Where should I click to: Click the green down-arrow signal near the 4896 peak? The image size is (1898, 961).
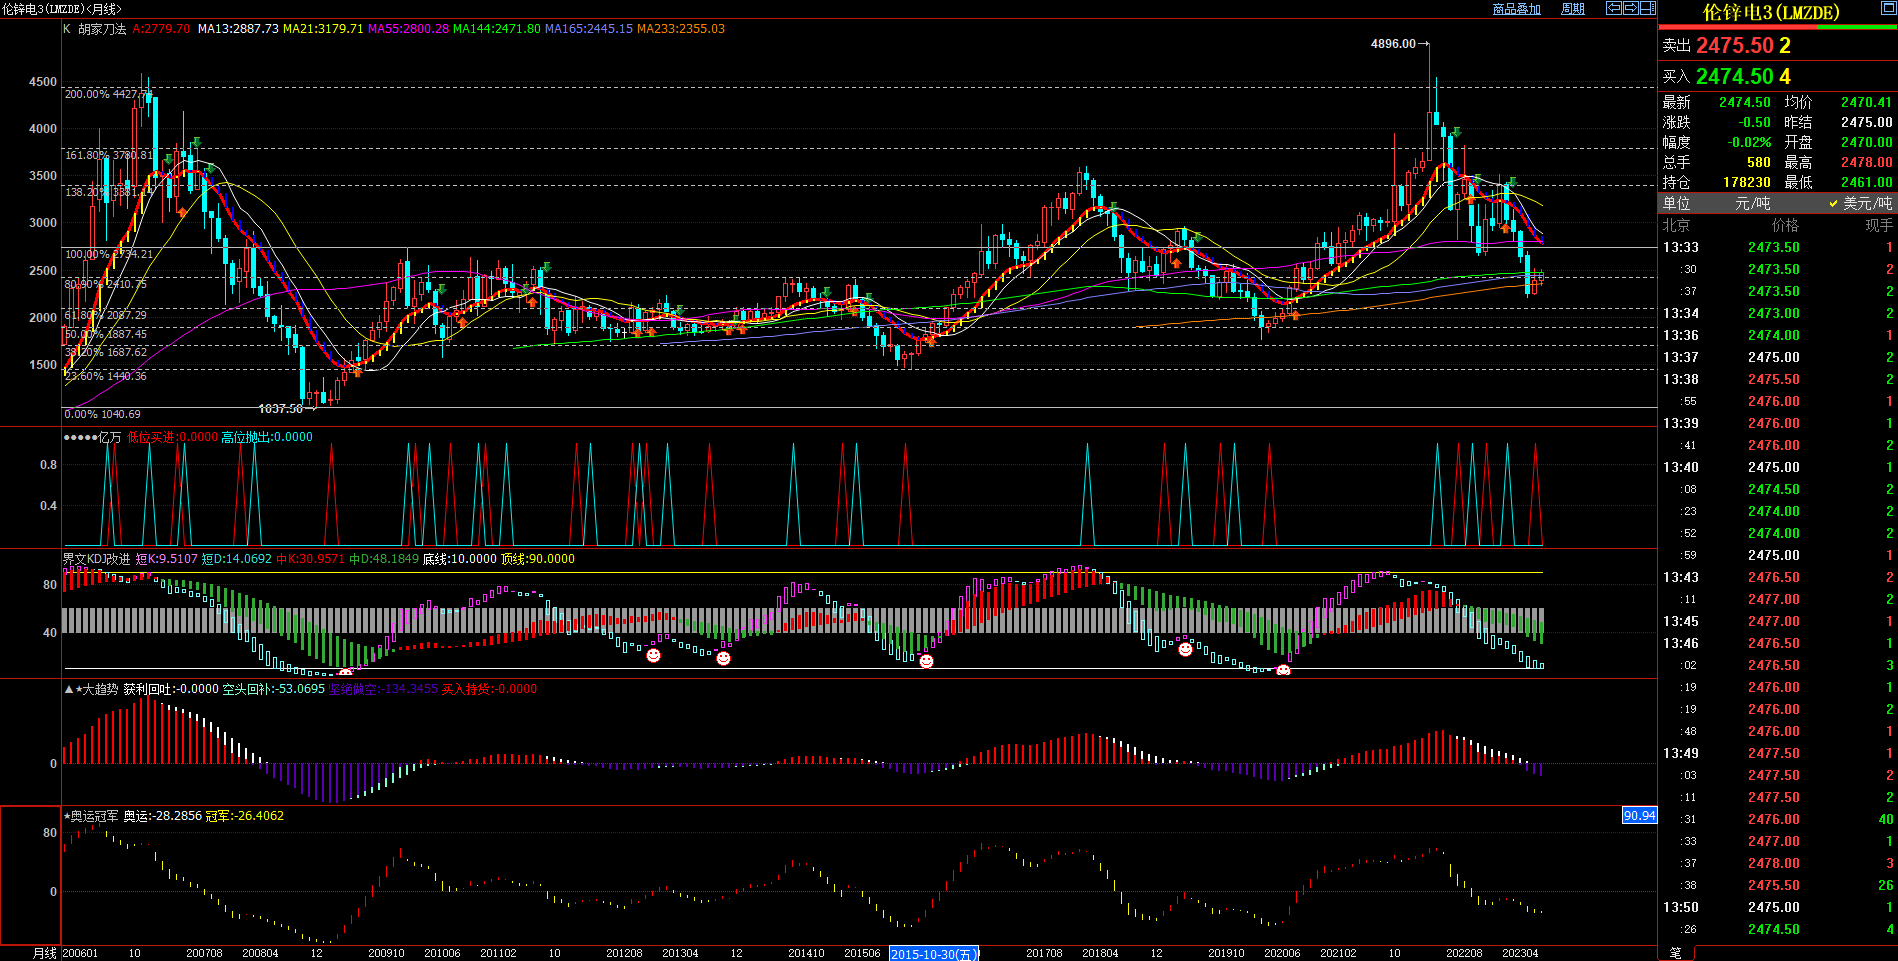pos(1456,132)
